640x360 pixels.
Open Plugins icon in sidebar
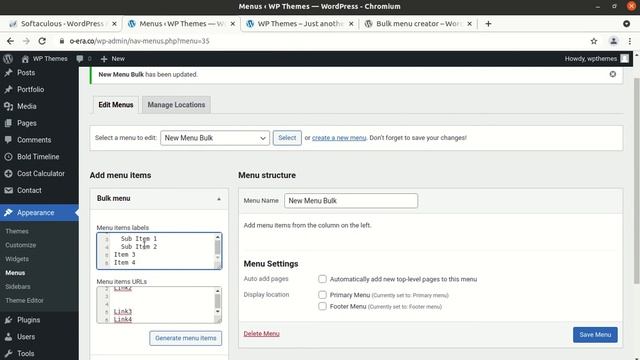[x=8, y=320]
